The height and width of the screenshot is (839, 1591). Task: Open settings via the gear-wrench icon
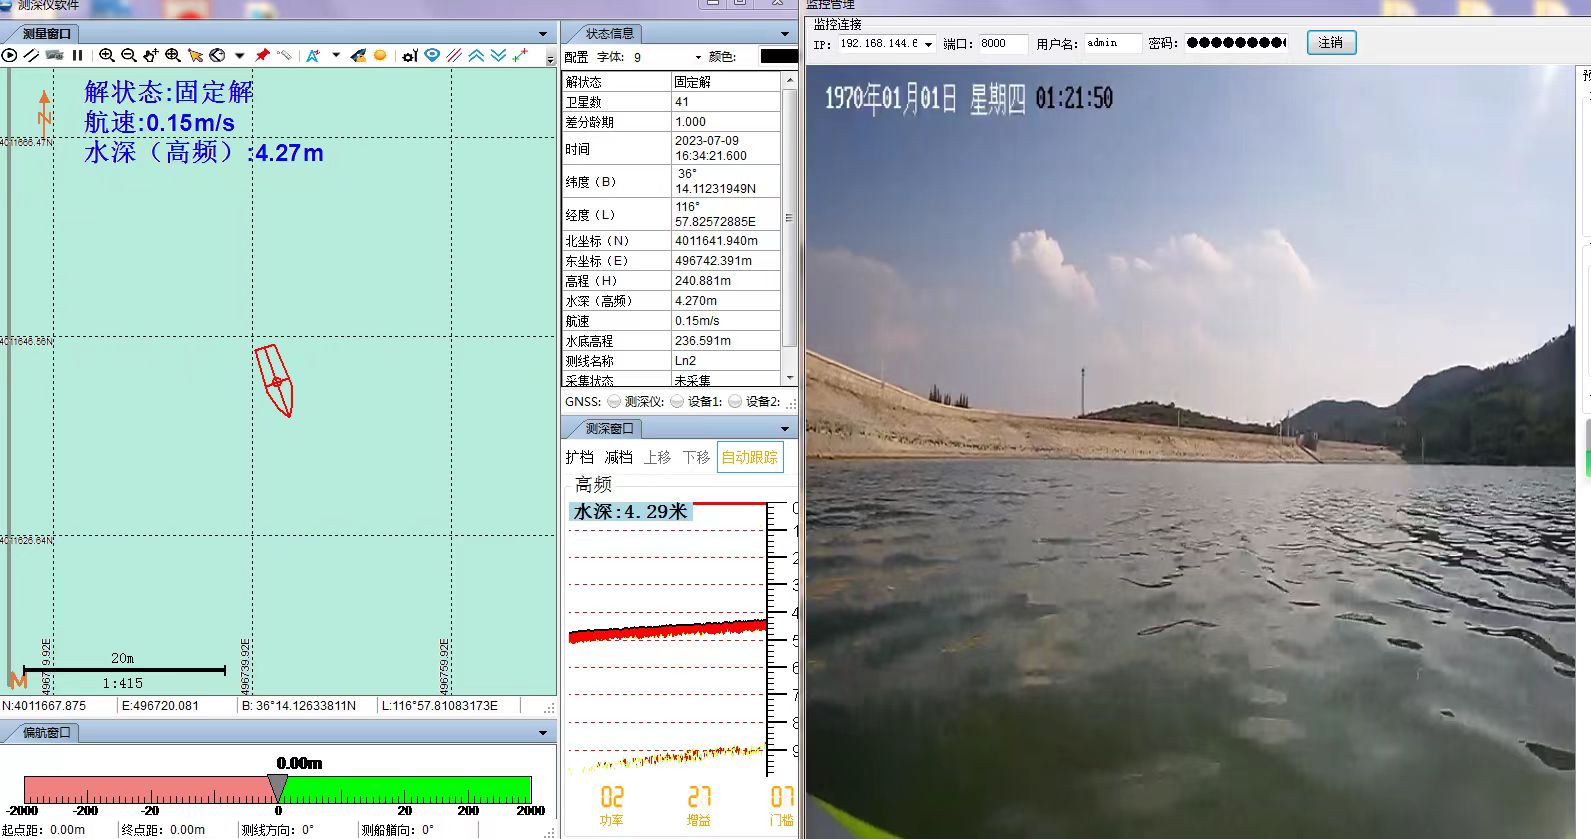coord(409,56)
